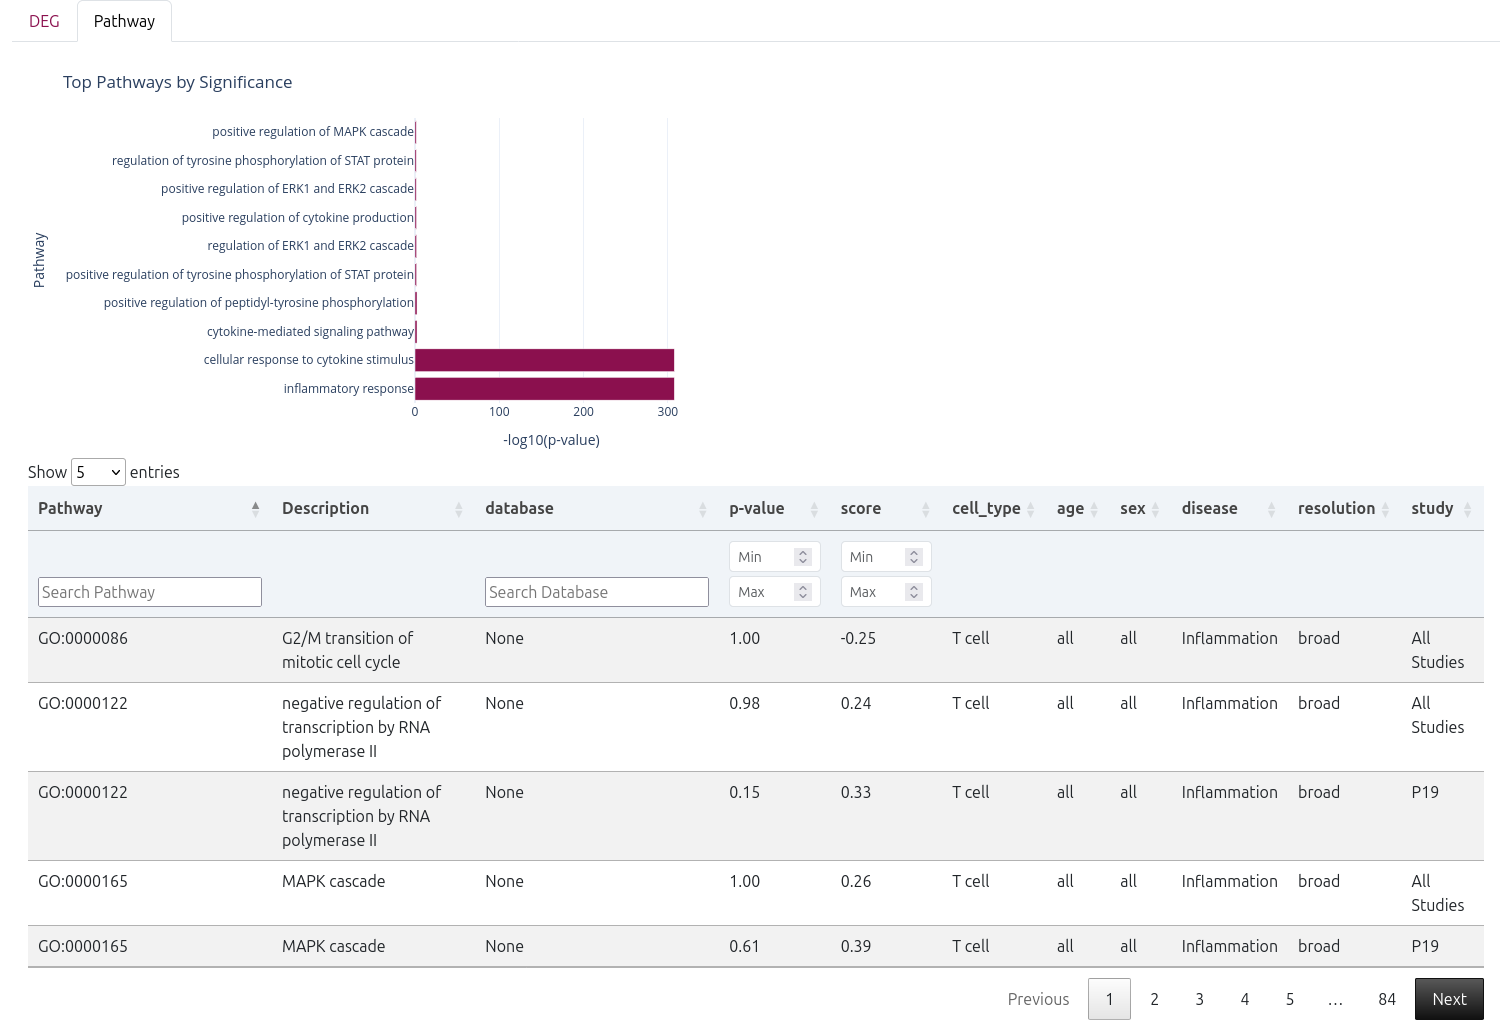Sort results by study column
Screen dimensions: 1512x1036
coord(1466,507)
